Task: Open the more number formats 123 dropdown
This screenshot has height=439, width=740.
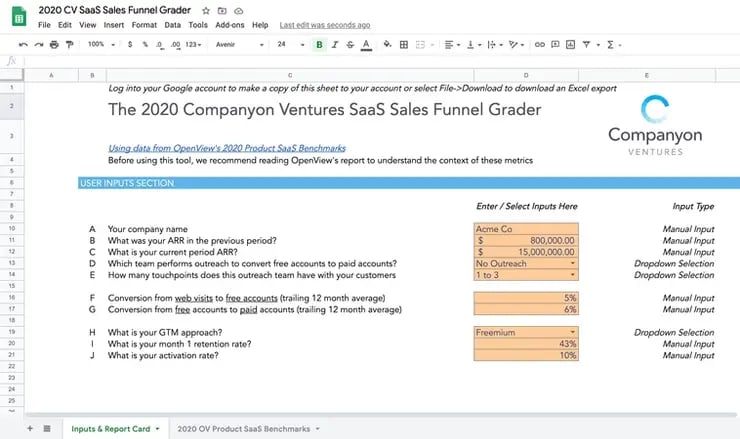Action: pyautogui.click(x=193, y=44)
